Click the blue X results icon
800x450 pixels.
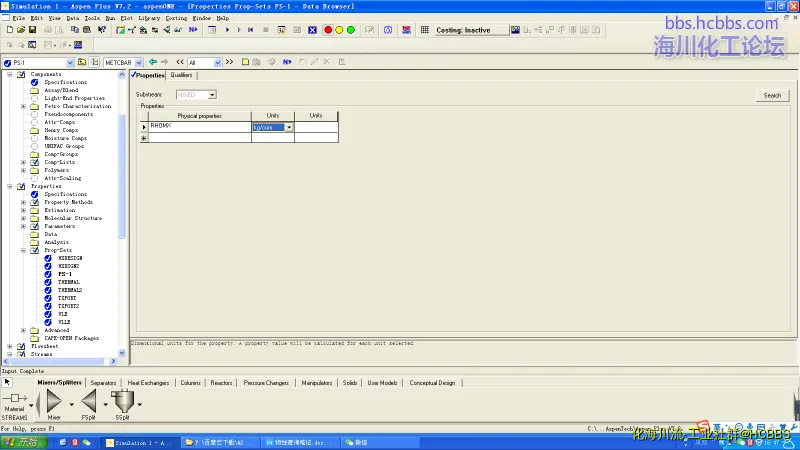[312, 30]
